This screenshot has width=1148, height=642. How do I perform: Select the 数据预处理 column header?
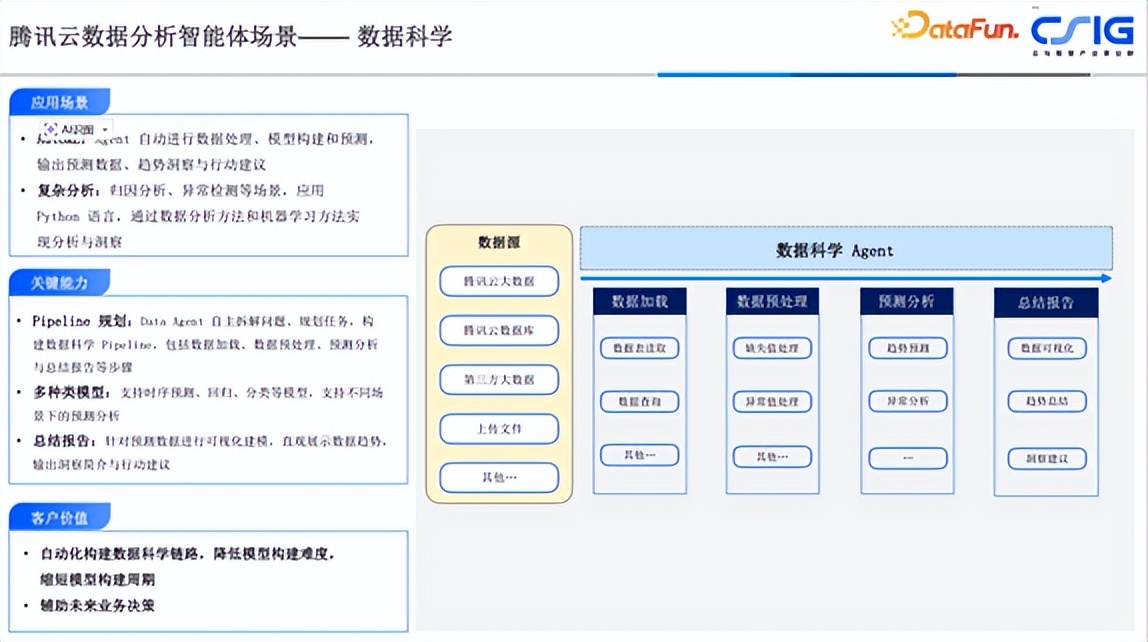click(772, 301)
